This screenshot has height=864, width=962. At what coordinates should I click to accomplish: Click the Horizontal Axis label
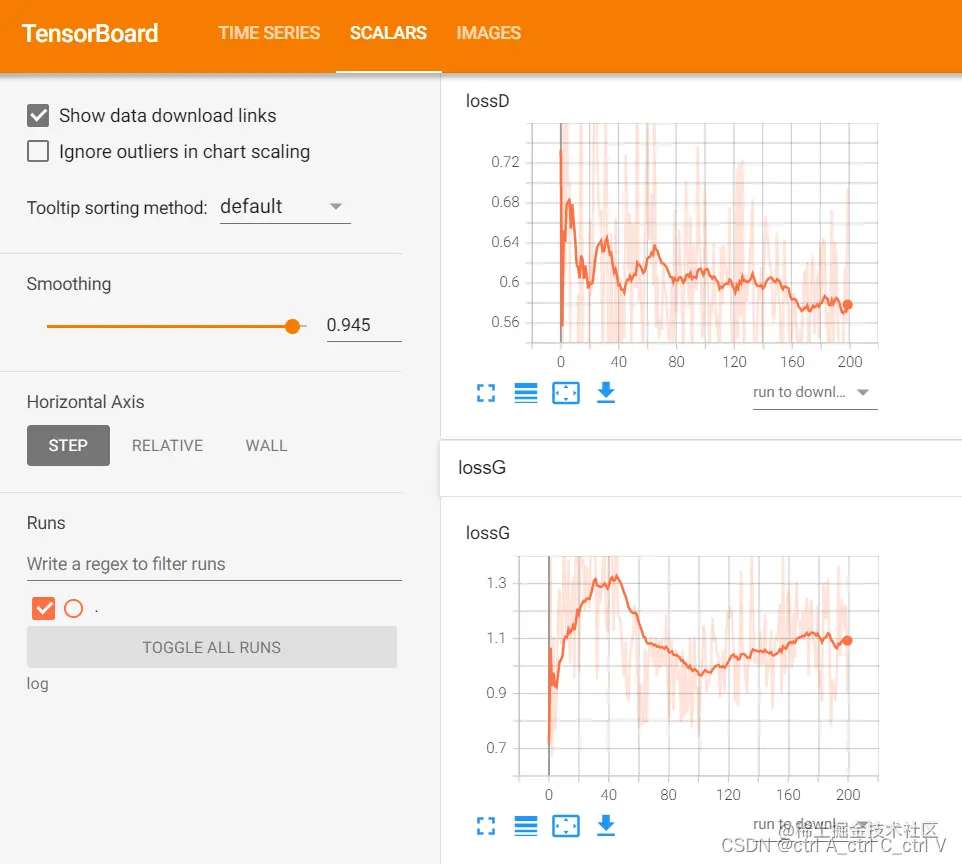(85, 402)
